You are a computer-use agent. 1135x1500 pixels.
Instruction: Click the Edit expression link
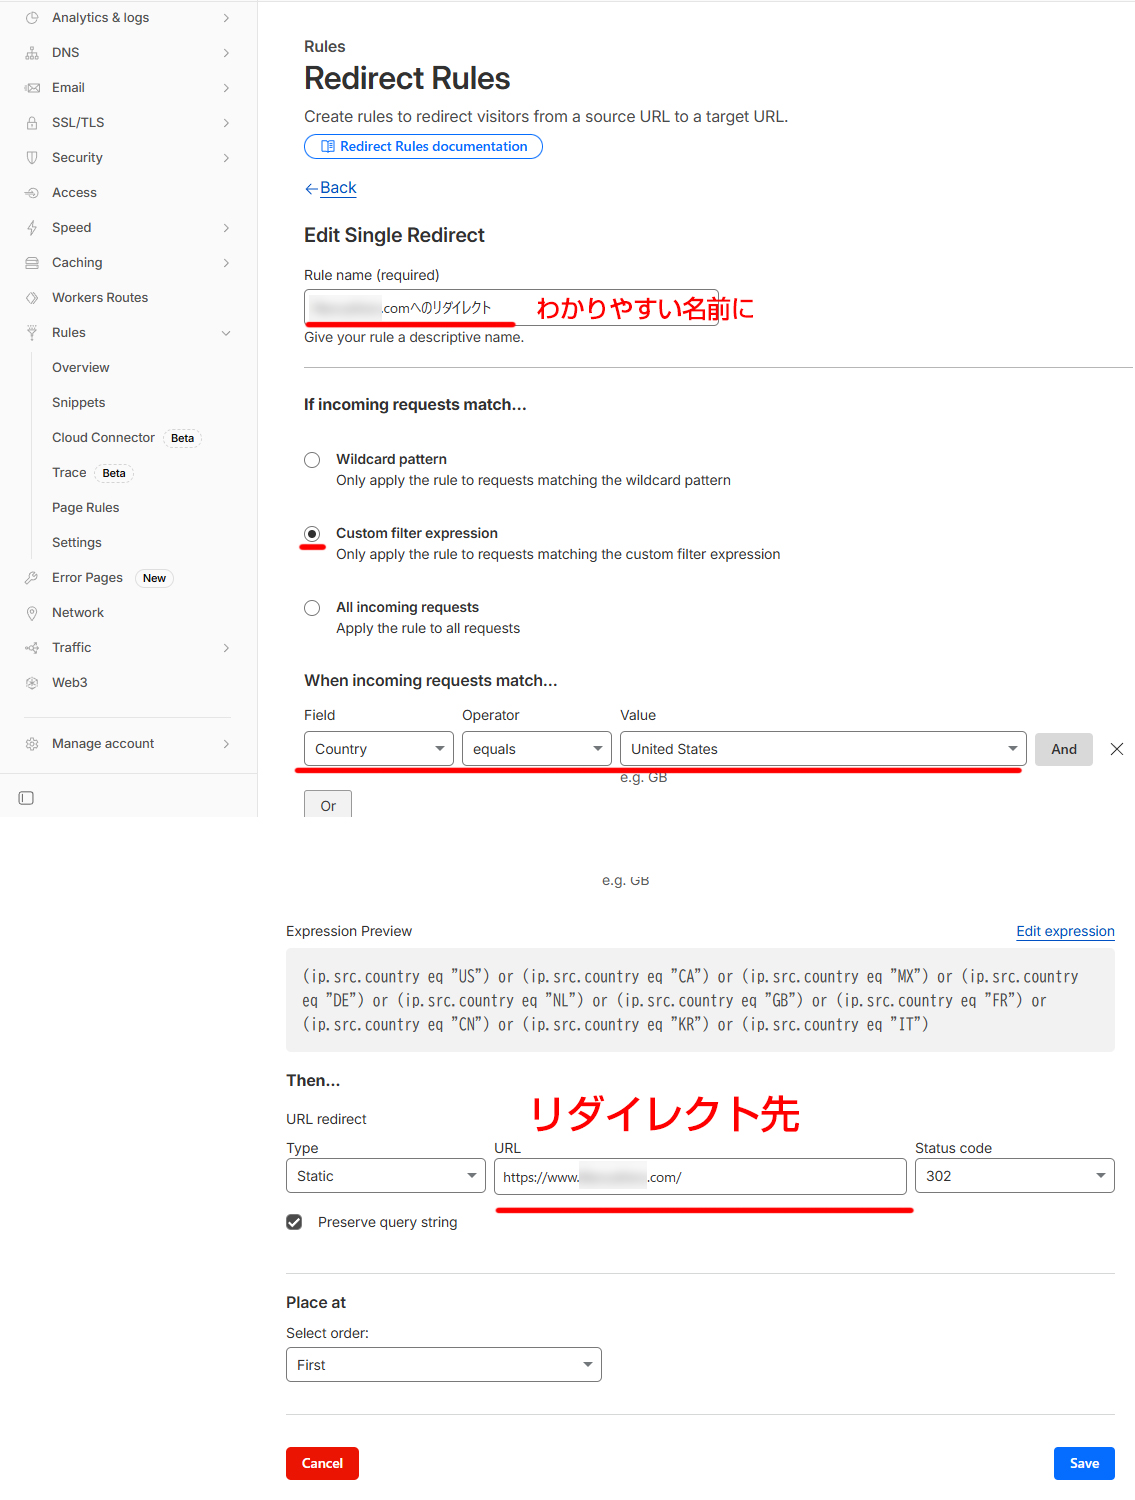click(1065, 931)
